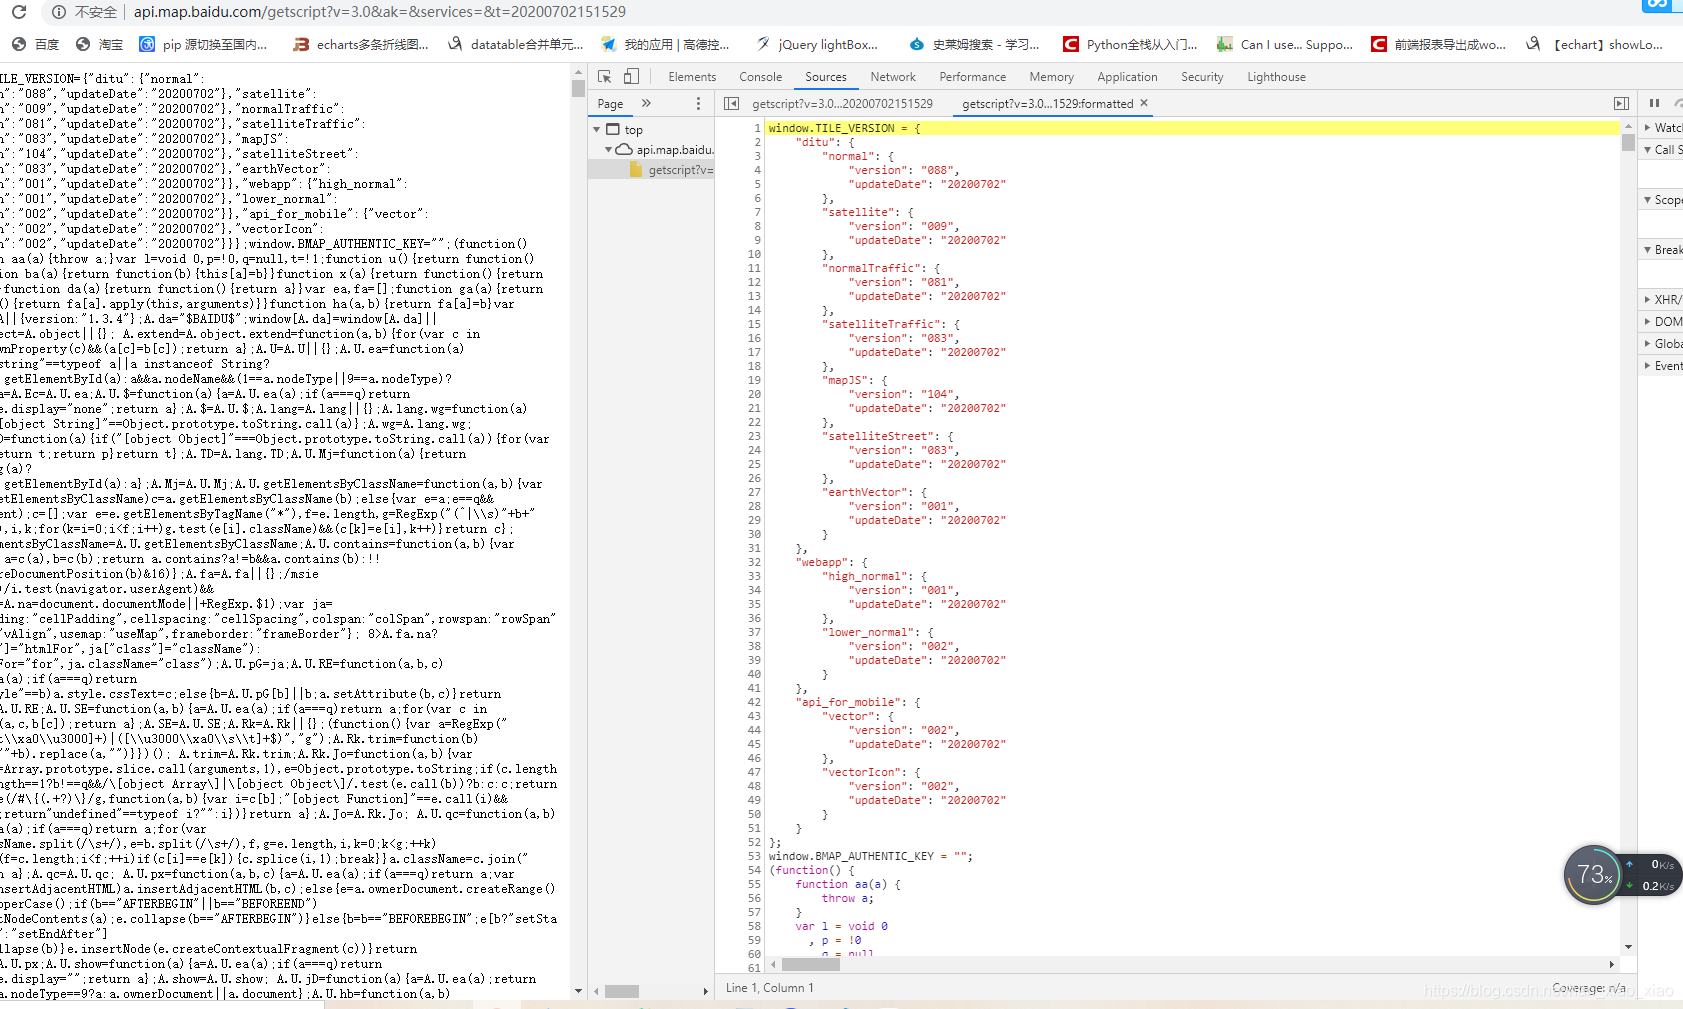Open the Memory tab
Screen dimensions: 1683x1009
click(x=1052, y=77)
